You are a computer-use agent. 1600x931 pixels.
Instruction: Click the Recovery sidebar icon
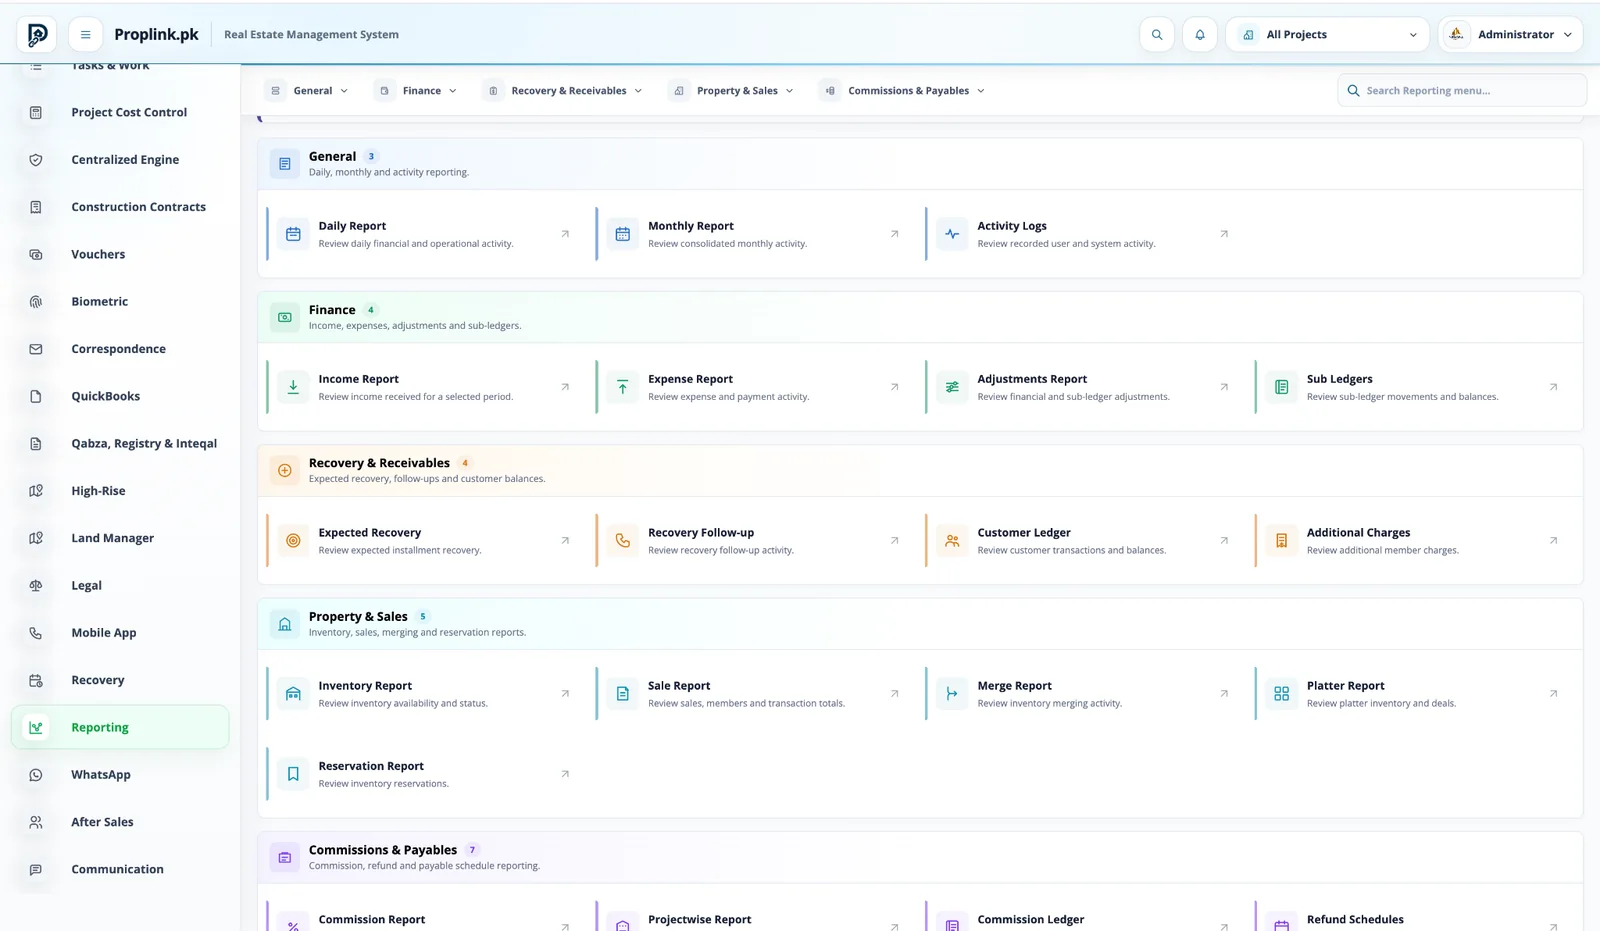(x=36, y=681)
